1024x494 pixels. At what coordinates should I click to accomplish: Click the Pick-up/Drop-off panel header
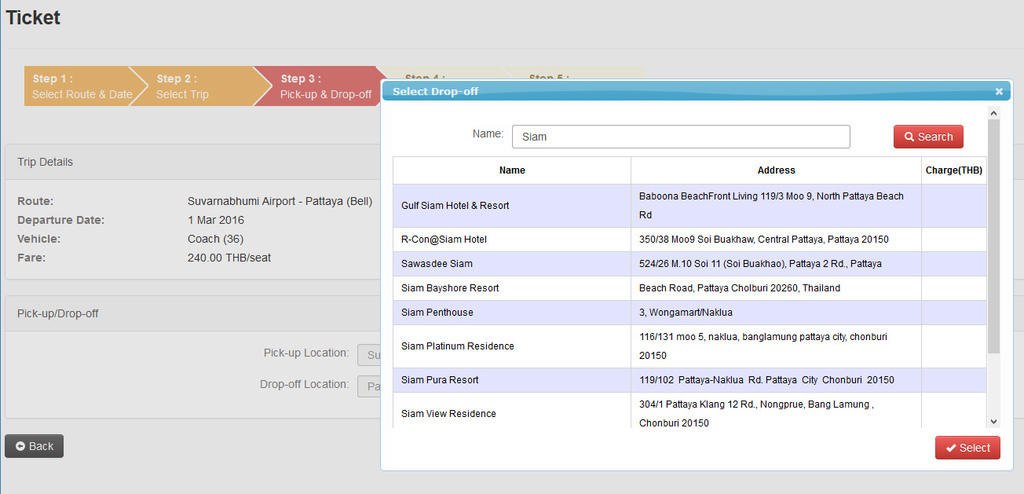point(193,314)
